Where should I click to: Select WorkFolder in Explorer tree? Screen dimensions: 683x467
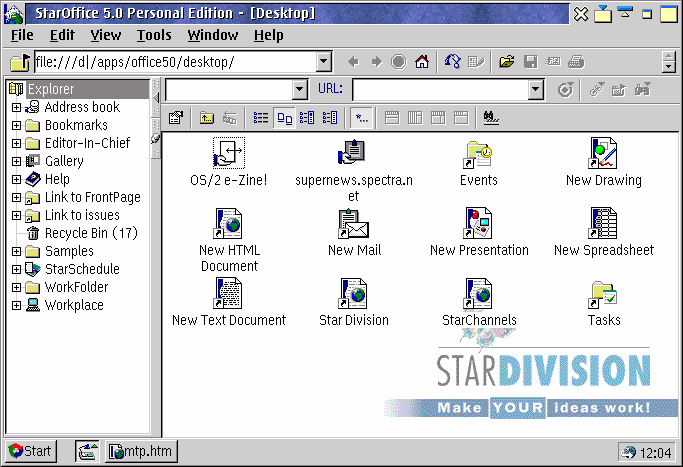tap(76, 287)
